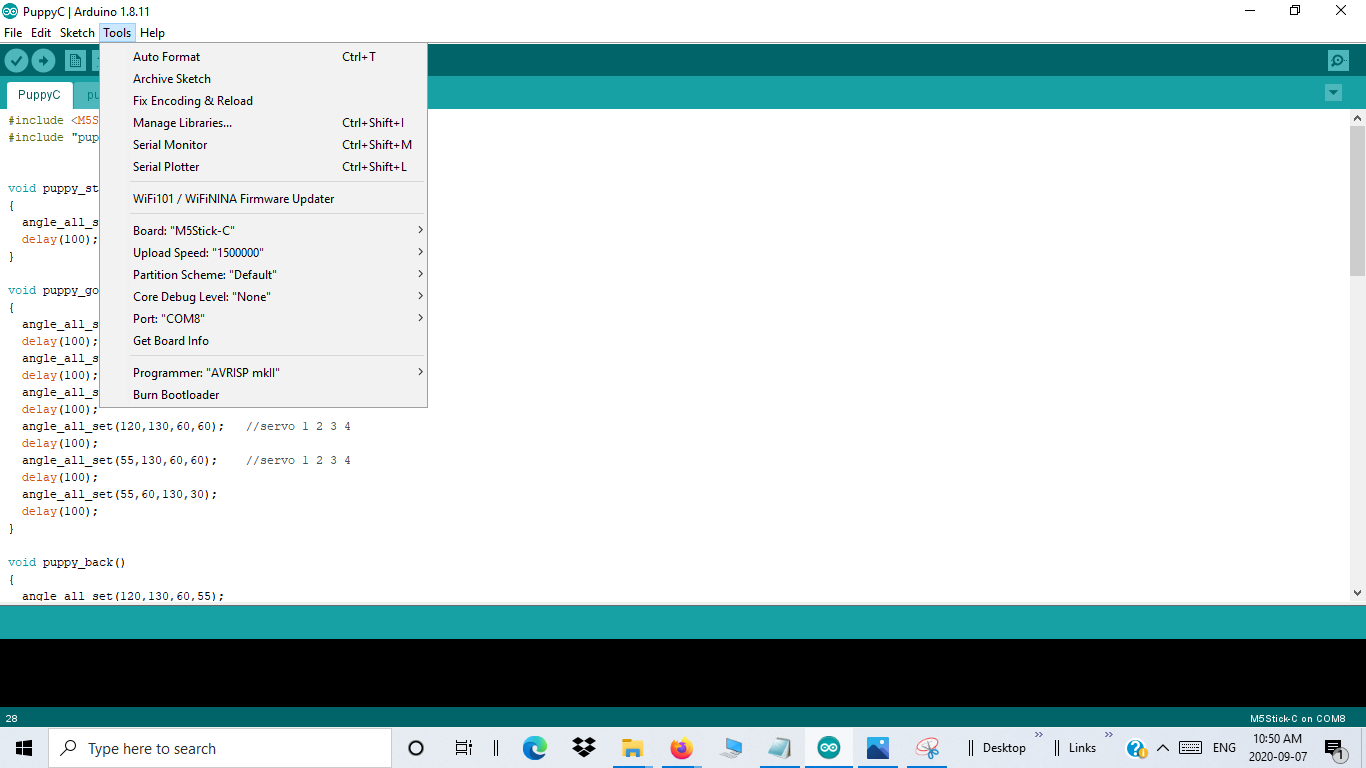Open the Windows Start menu
1366x768 pixels.
click(x=24, y=748)
